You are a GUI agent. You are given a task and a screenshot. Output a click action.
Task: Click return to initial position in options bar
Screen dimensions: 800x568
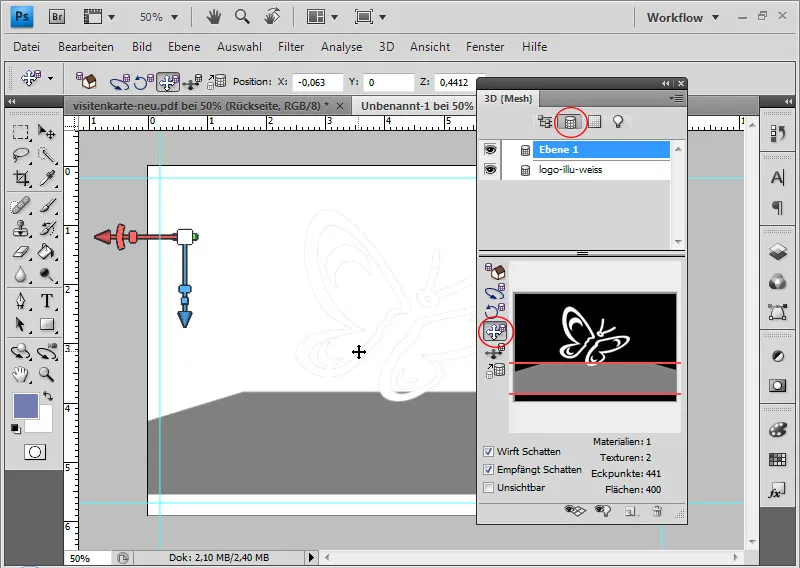[x=86, y=81]
